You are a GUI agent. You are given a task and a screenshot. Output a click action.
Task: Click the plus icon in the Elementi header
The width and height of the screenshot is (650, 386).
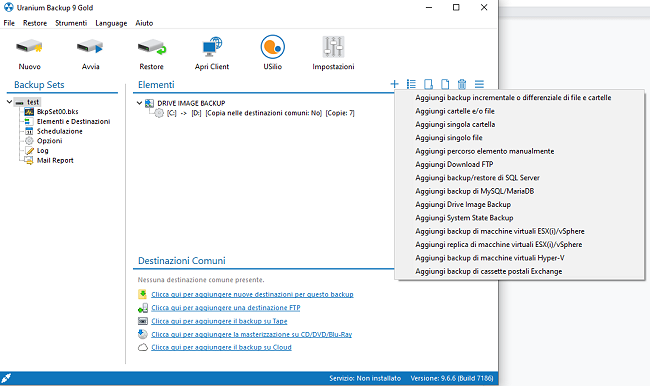click(x=394, y=84)
